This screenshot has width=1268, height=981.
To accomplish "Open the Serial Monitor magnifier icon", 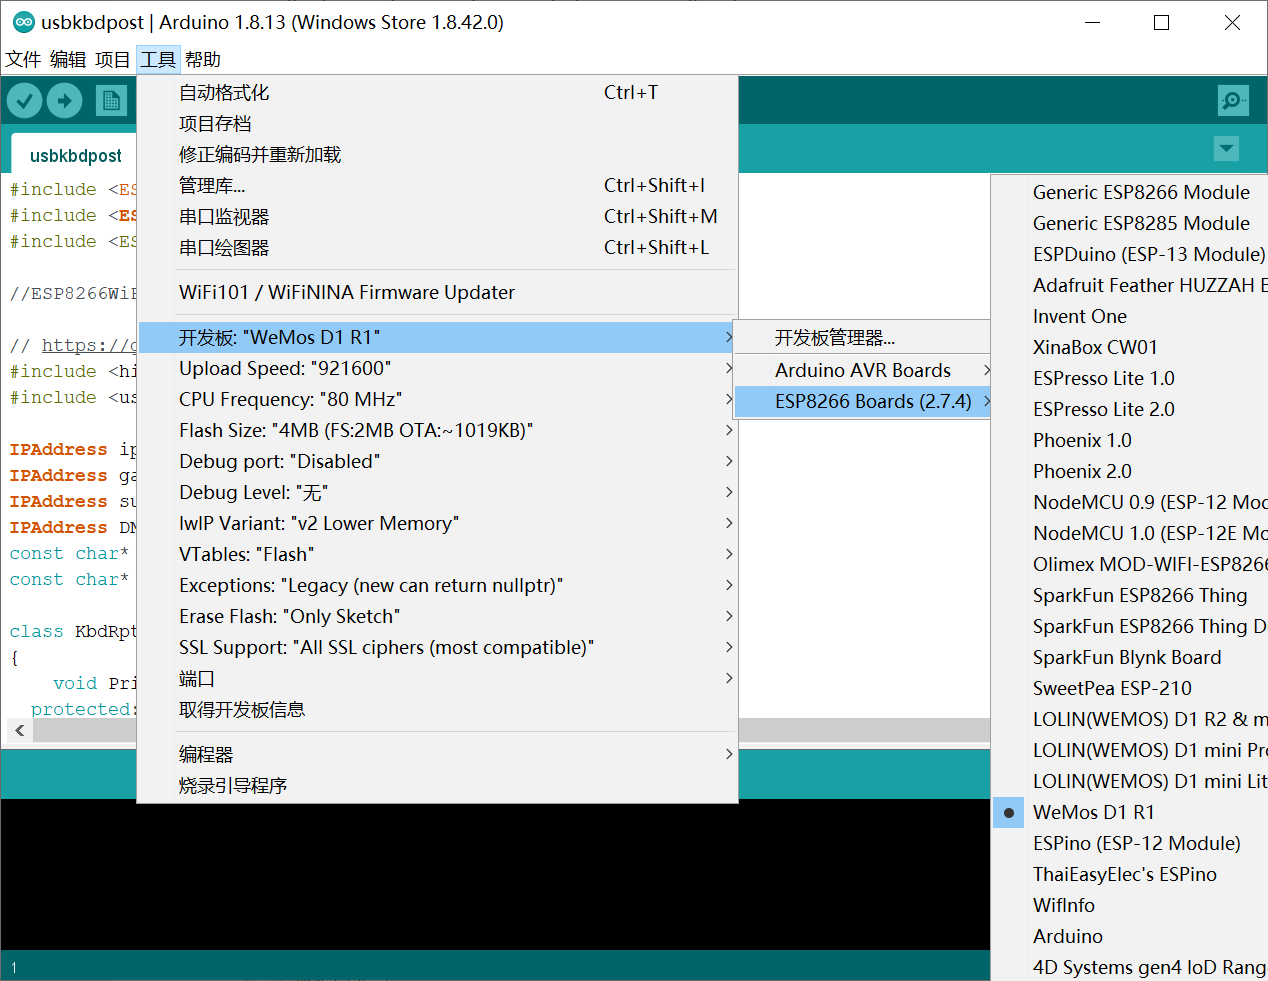I will 1233,100.
